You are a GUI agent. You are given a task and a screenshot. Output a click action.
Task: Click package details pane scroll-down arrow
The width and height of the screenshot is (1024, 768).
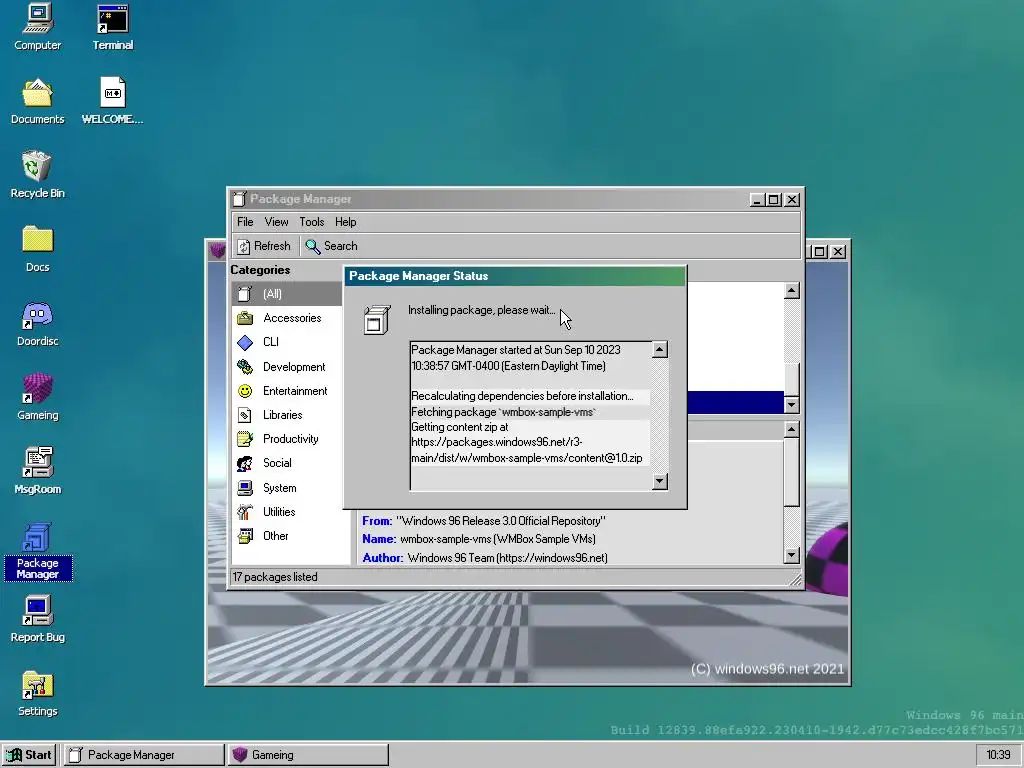pyautogui.click(x=792, y=556)
